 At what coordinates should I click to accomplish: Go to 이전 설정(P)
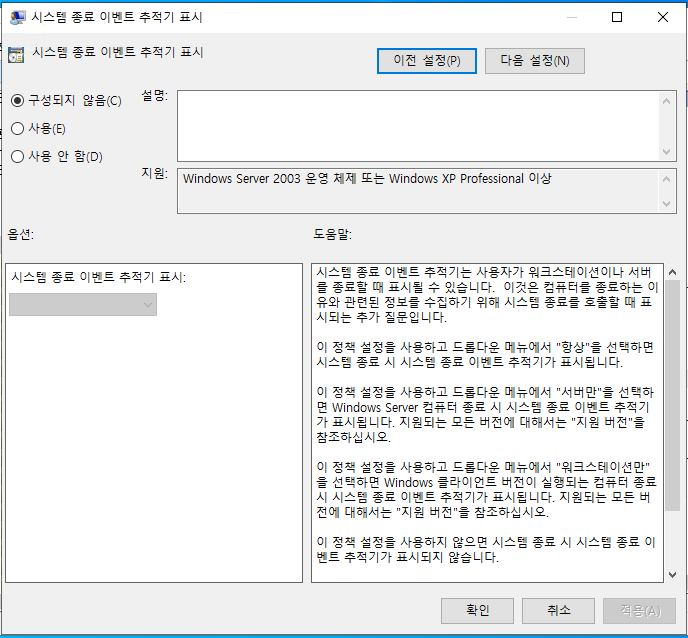point(426,61)
